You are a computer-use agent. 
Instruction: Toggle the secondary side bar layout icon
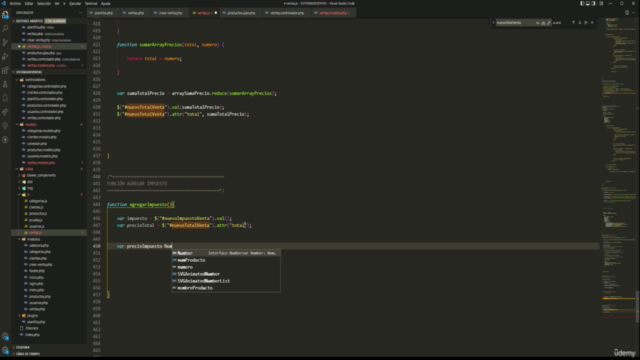[593, 3]
